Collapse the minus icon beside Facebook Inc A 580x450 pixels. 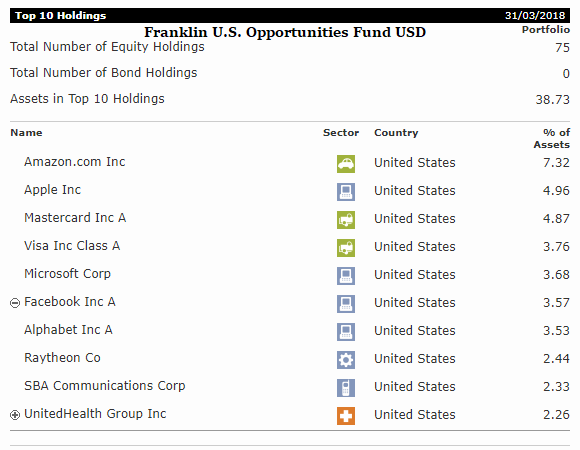point(15,303)
